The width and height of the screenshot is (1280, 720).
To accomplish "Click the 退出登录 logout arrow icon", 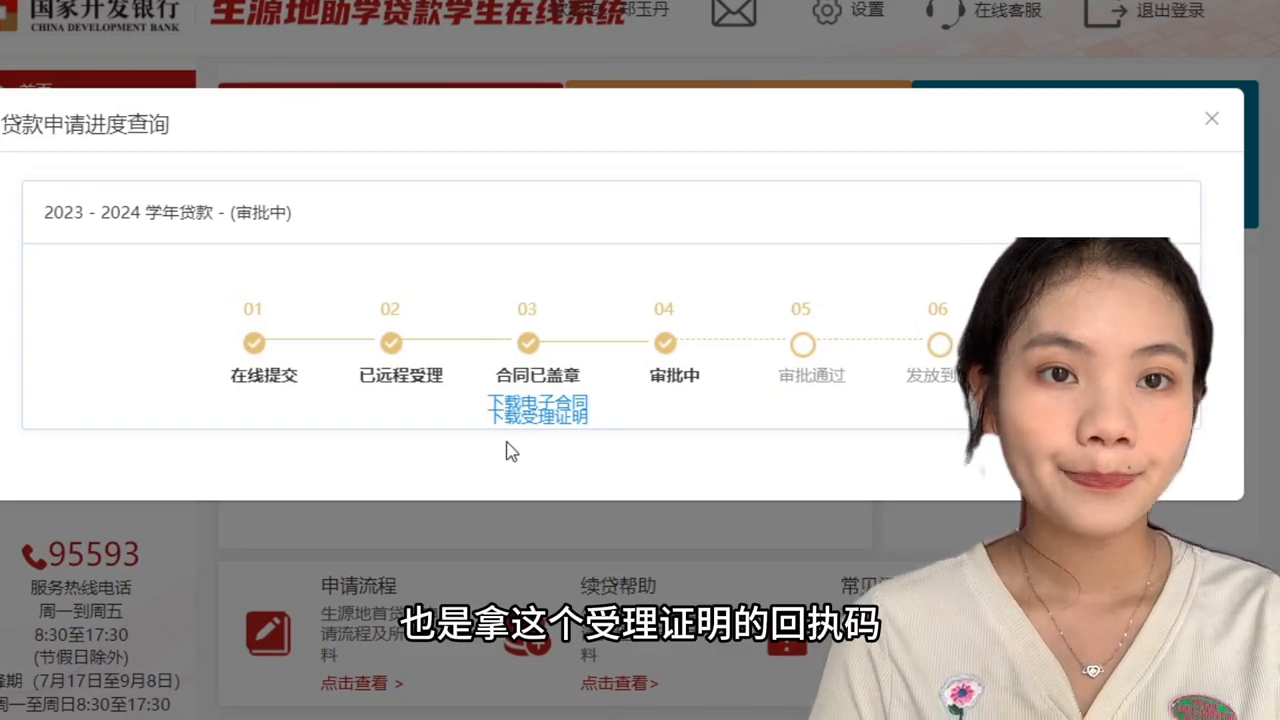I will (x=1104, y=11).
